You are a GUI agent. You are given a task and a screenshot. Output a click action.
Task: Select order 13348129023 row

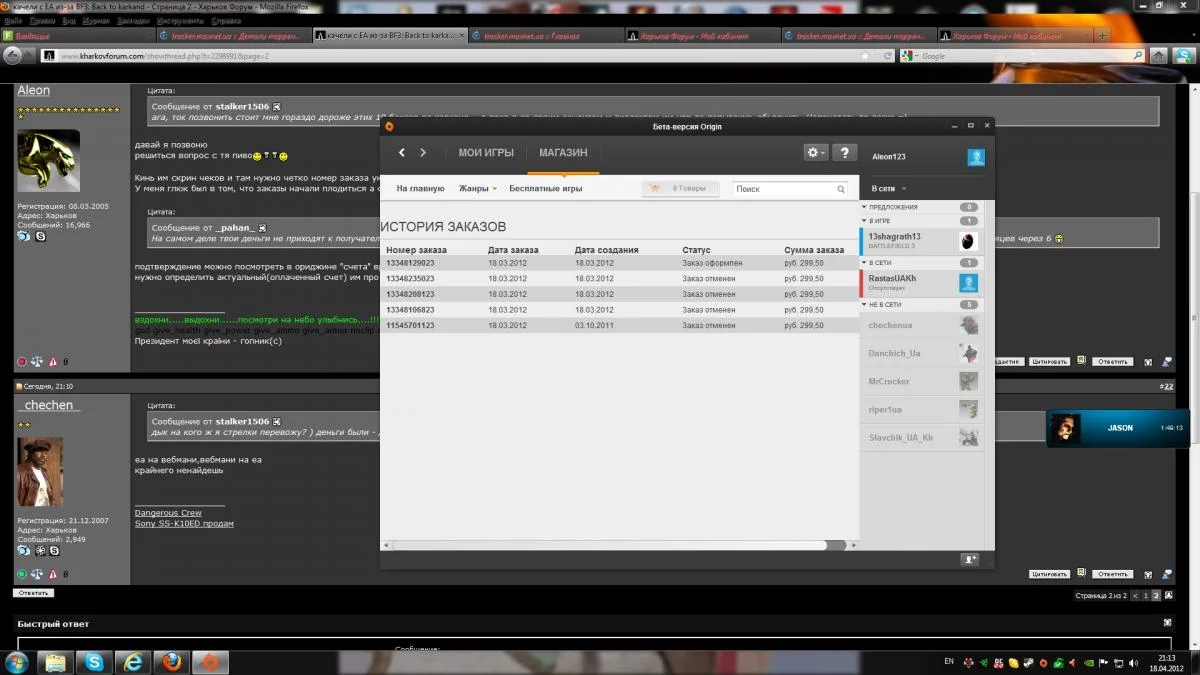[x=619, y=262]
